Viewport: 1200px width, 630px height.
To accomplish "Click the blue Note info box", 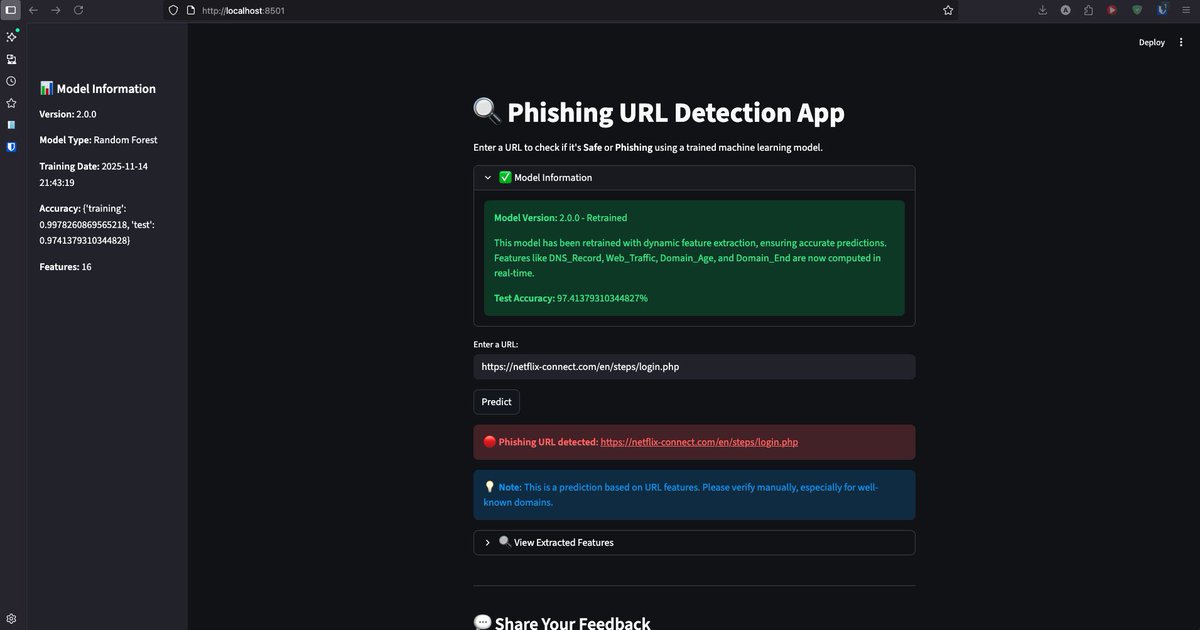I will [x=694, y=495].
